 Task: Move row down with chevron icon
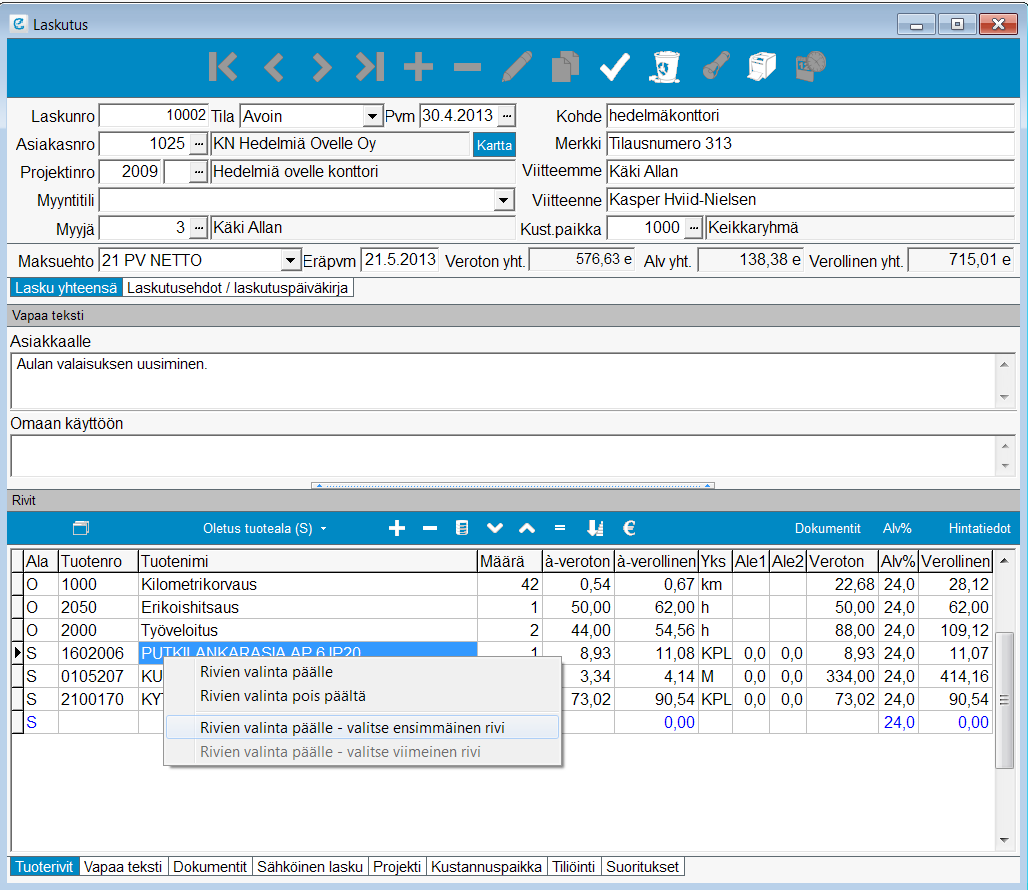495,528
